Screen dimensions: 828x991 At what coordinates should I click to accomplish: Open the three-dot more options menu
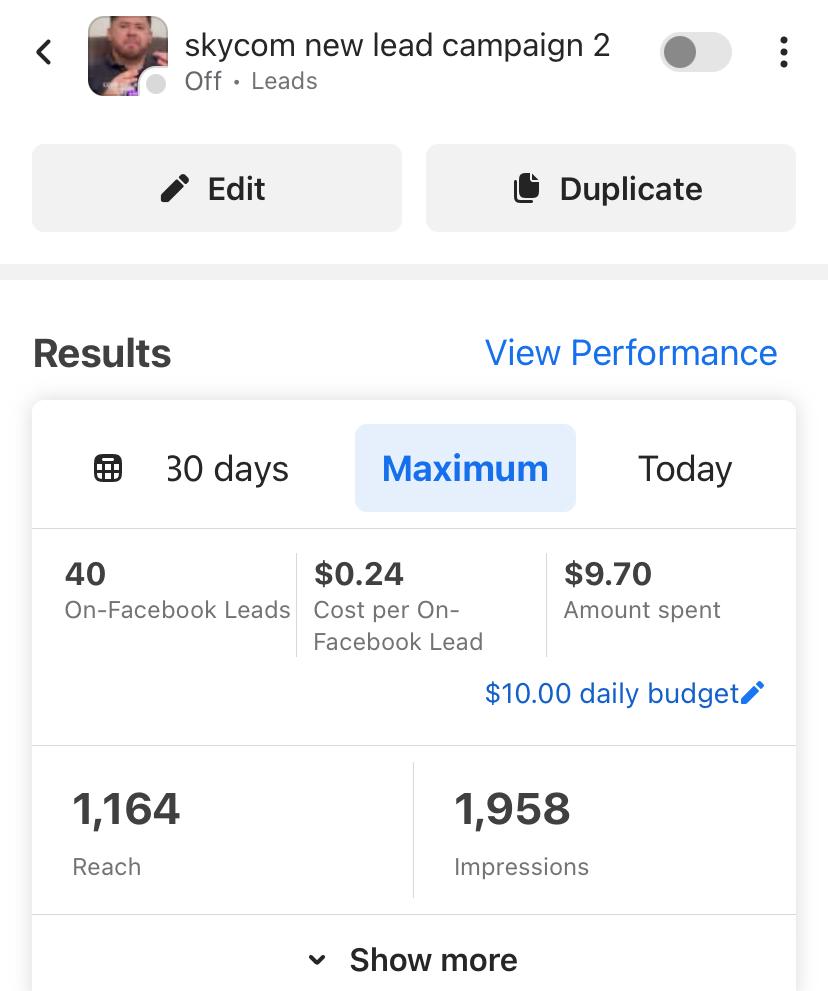(x=784, y=52)
